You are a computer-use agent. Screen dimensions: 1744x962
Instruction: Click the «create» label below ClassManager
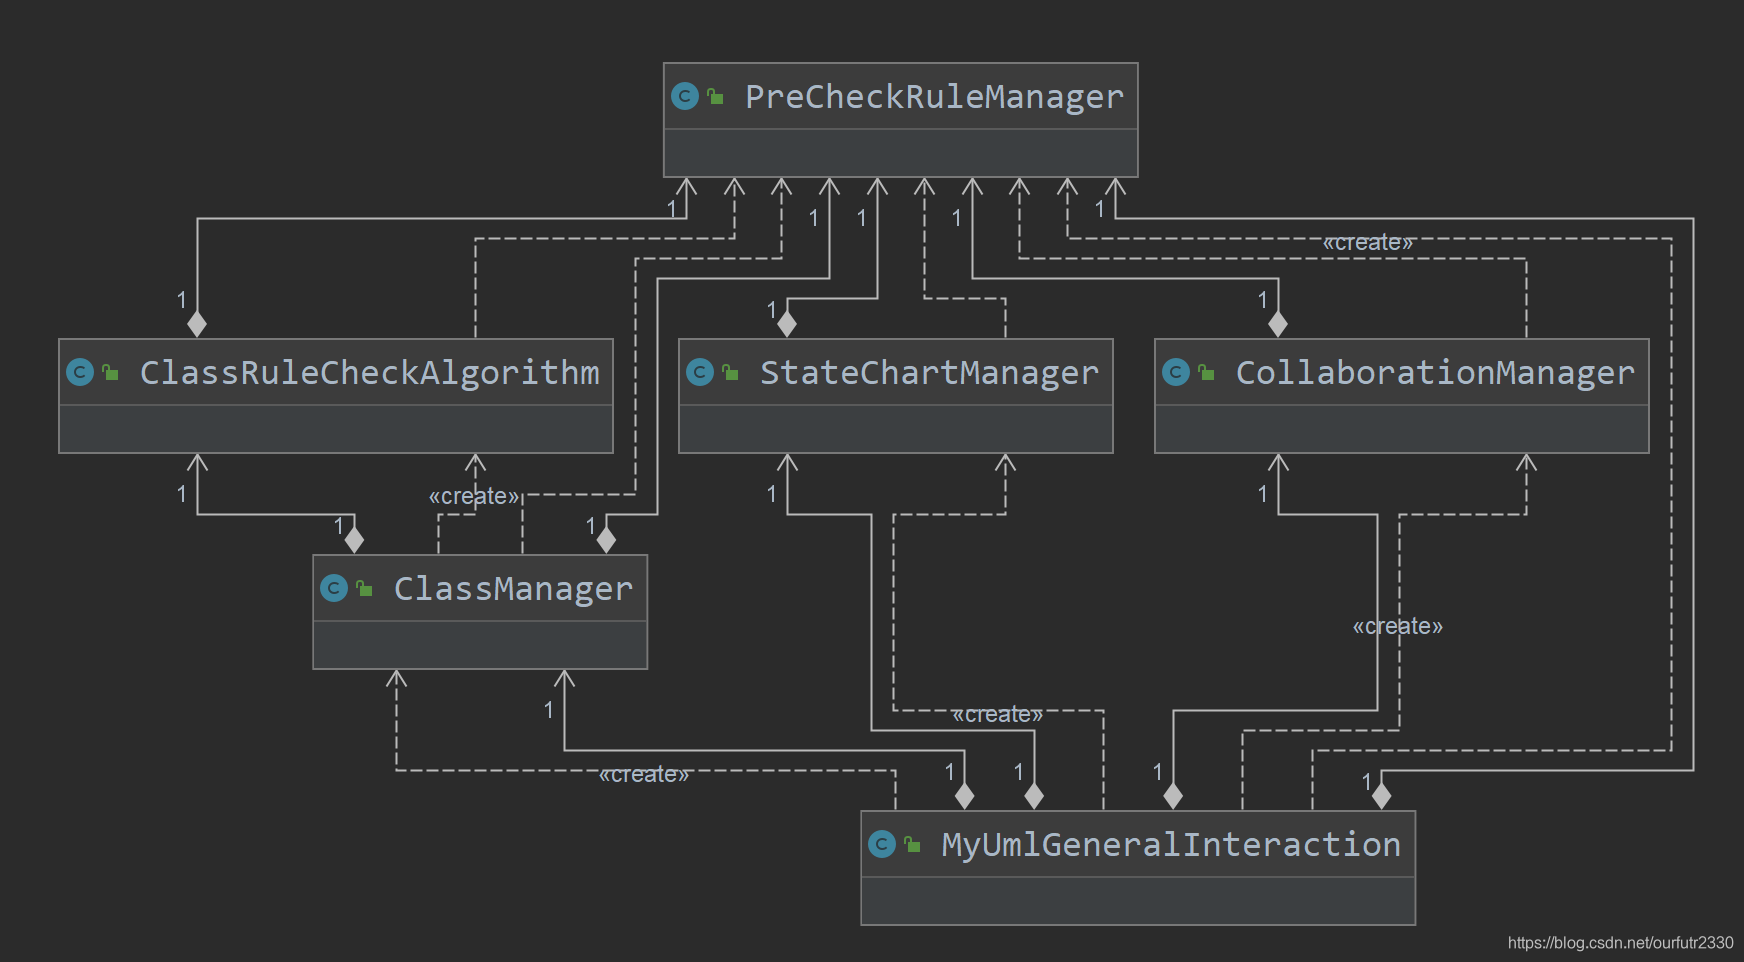click(644, 774)
